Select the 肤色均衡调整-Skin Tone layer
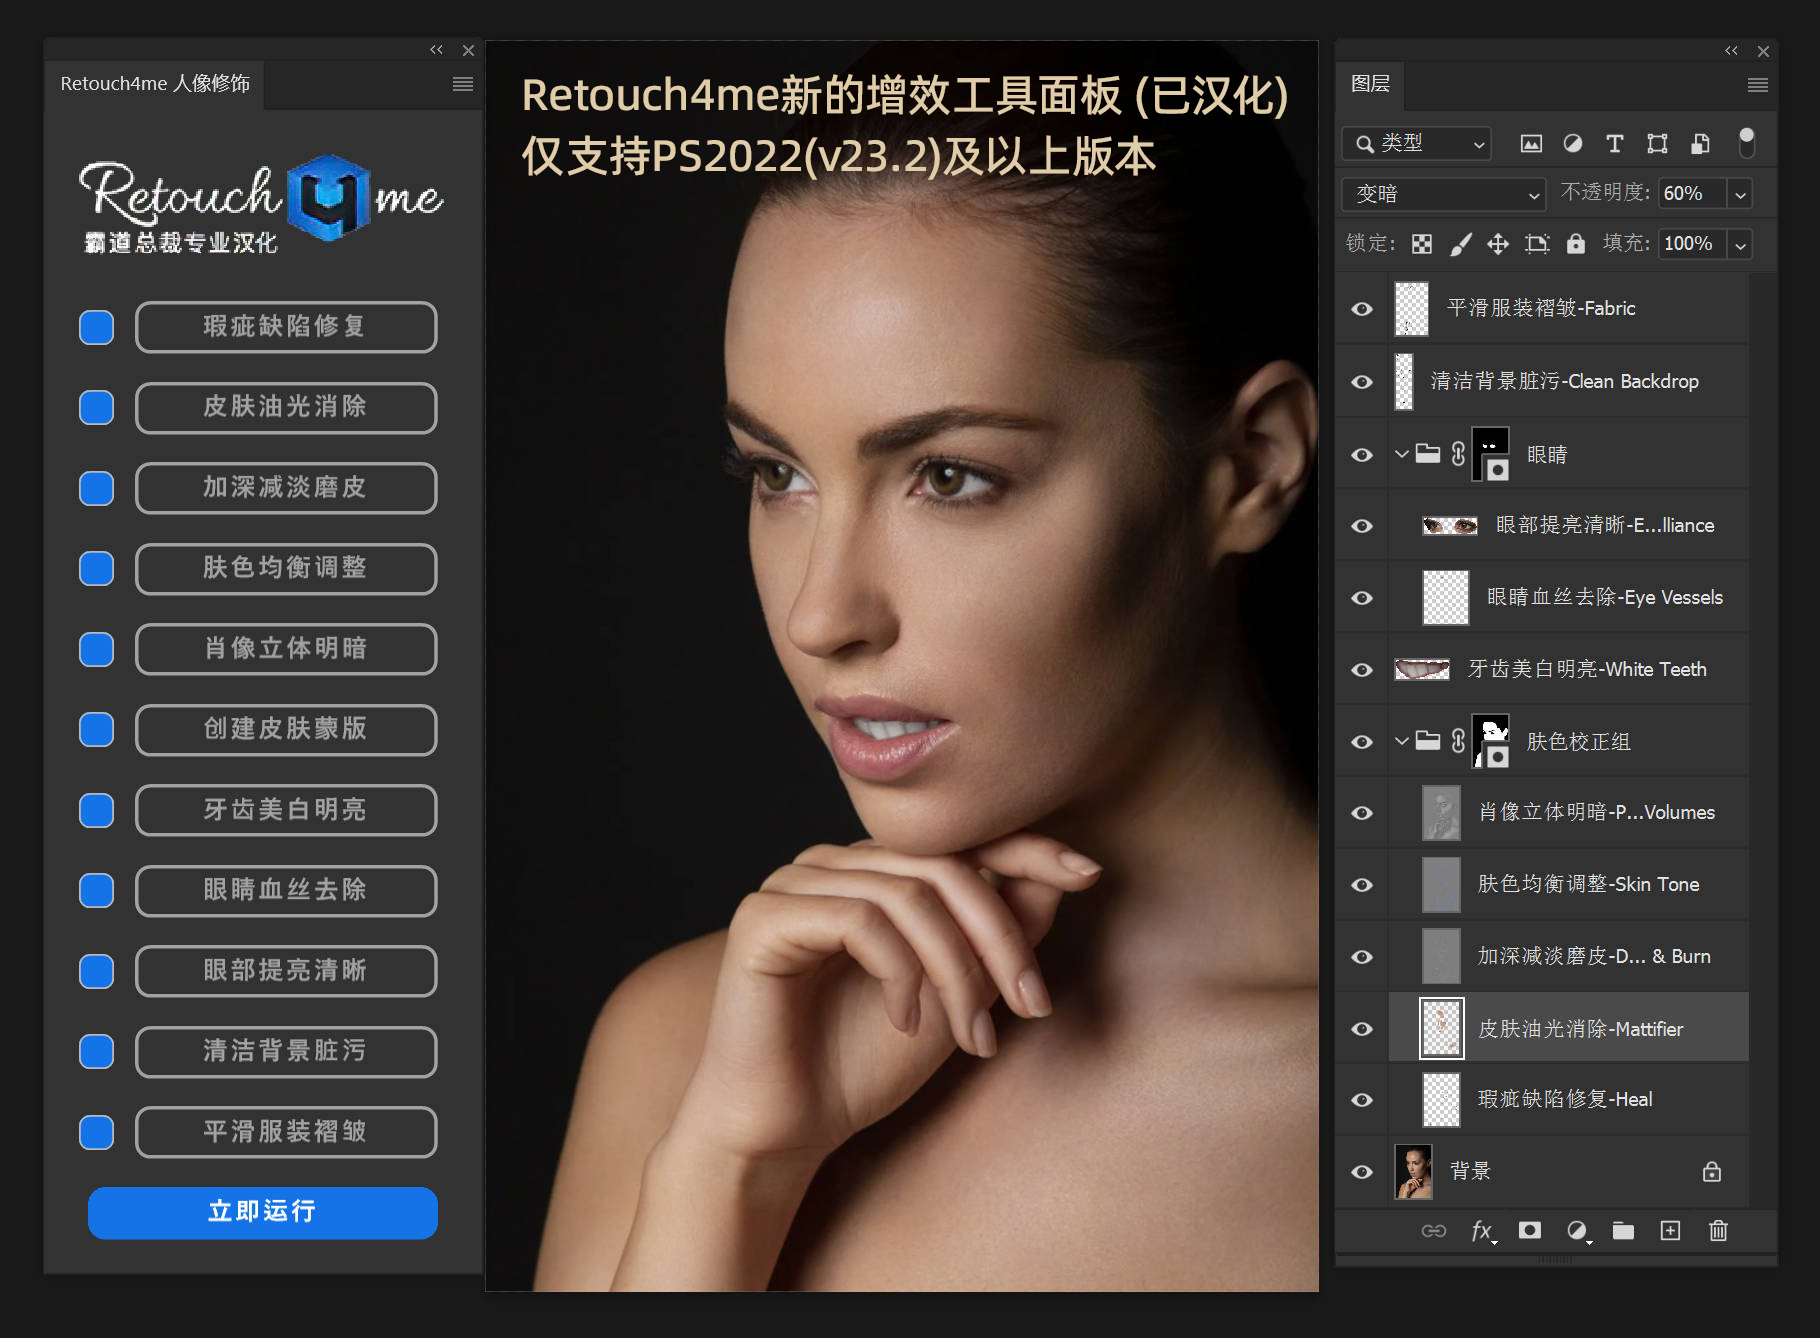The image size is (1820, 1338). tap(1568, 885)
